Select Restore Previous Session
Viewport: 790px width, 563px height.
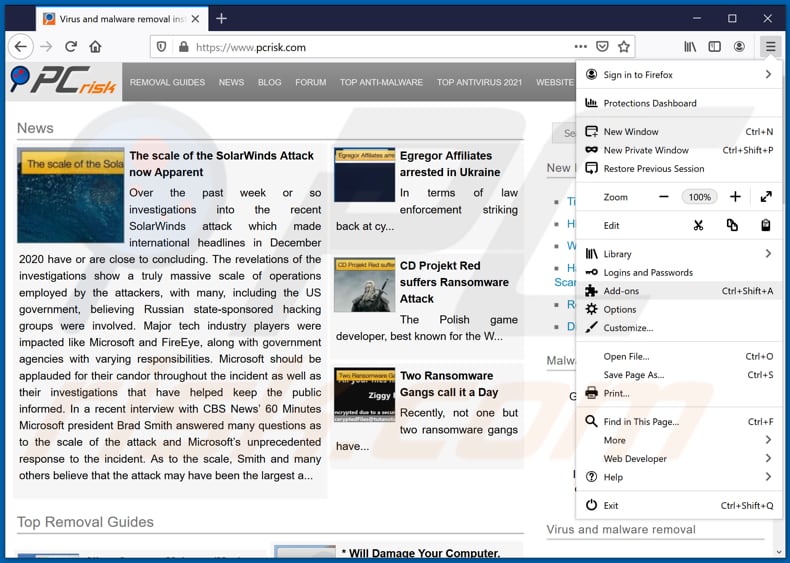679,168
